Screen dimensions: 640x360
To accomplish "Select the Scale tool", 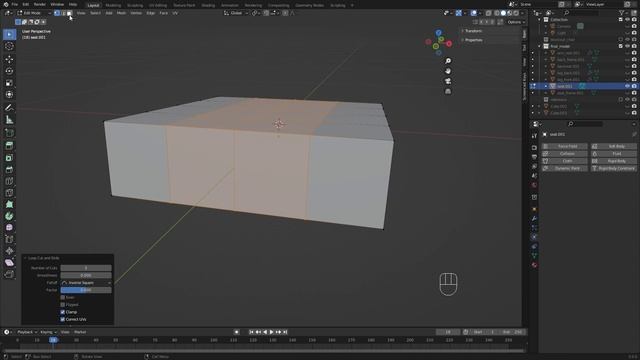I will (9, 83).
